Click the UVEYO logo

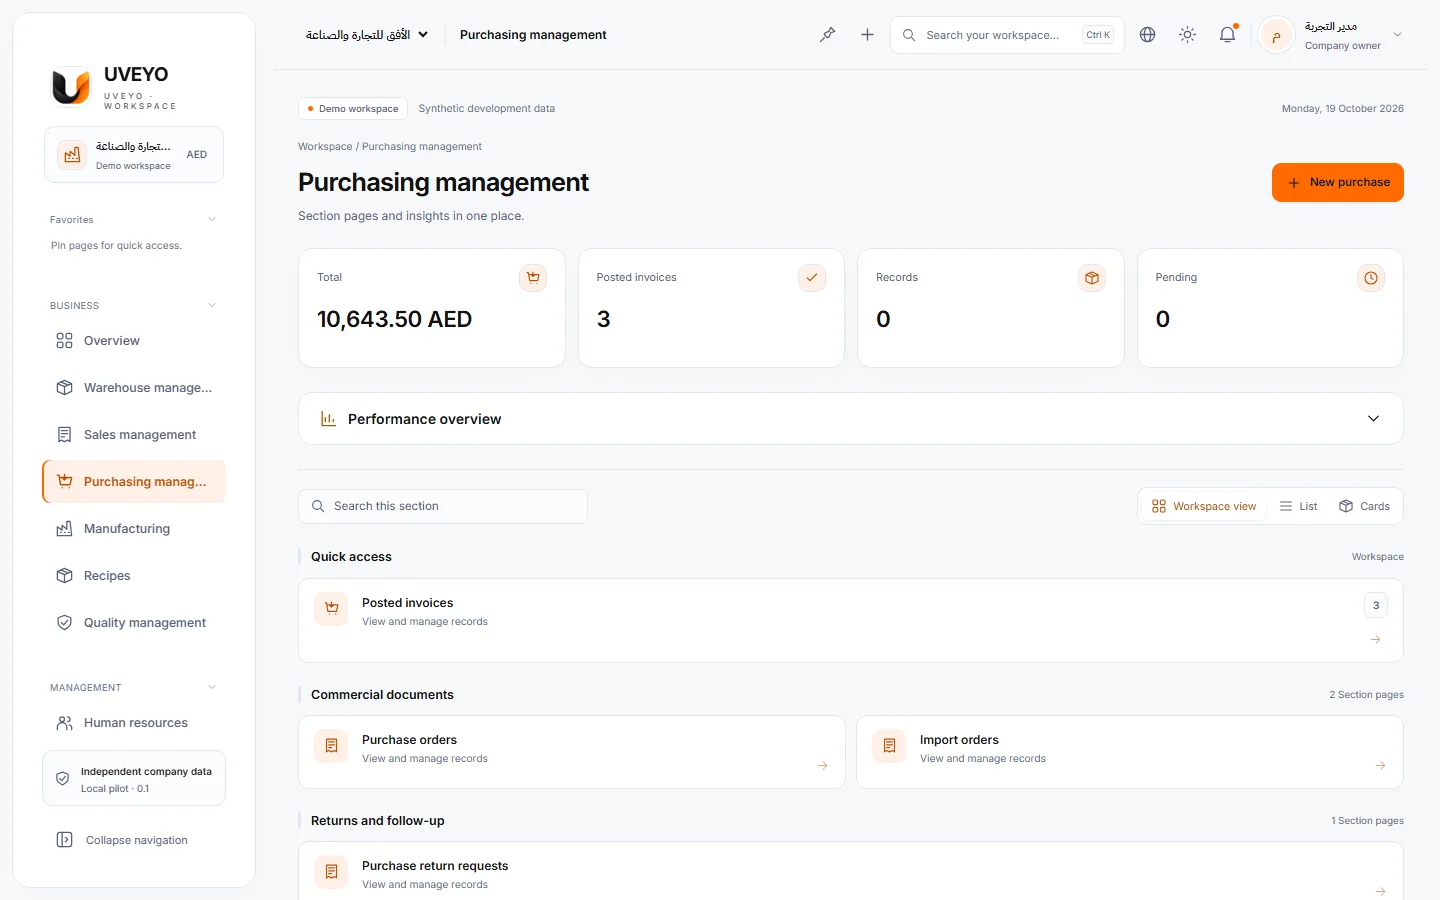tap(71, 87)
